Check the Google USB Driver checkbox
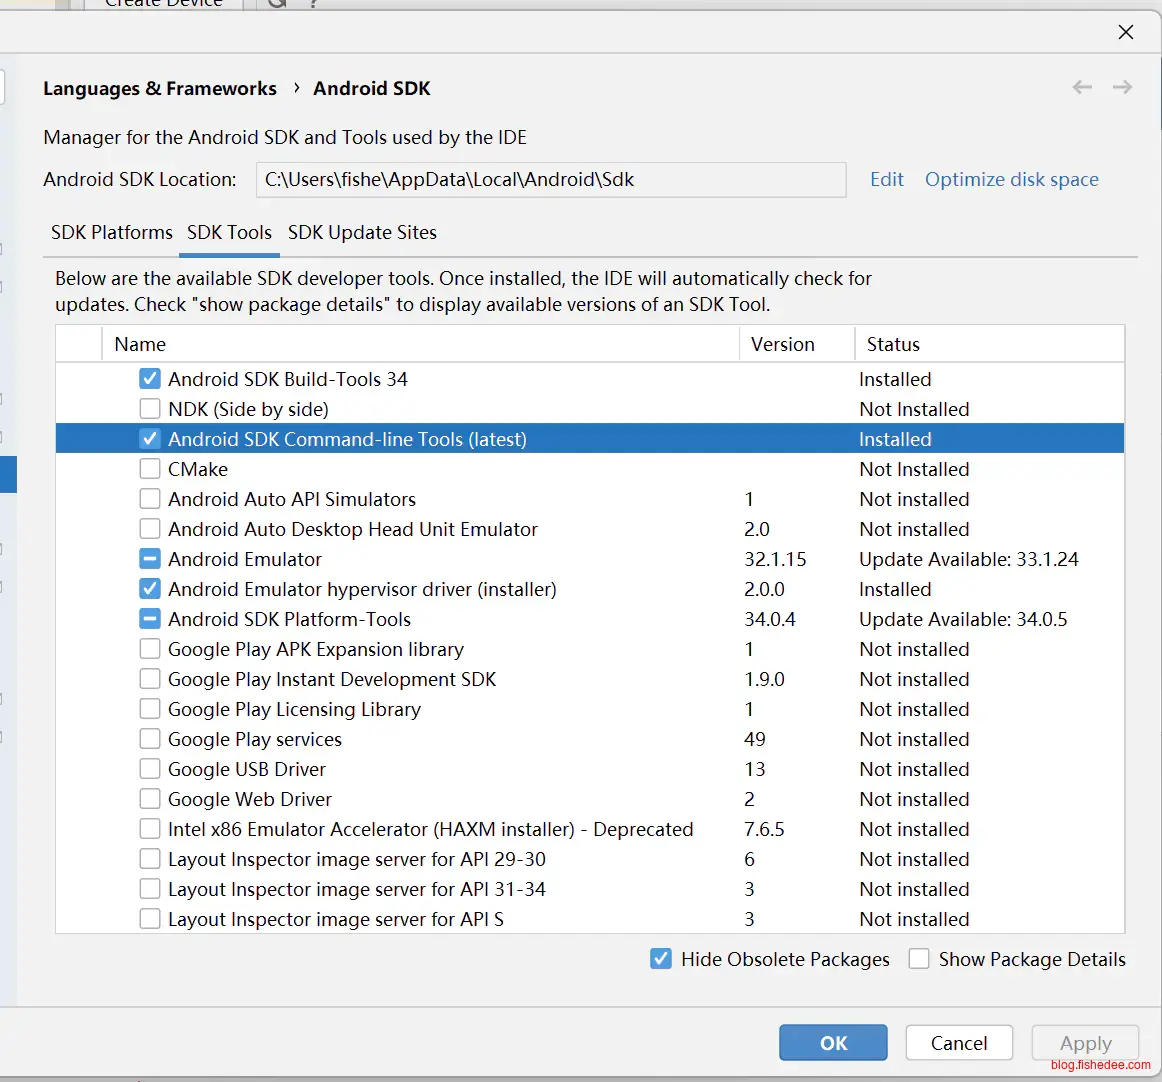Viewport: 1162px width, 1082px height. 150,769
